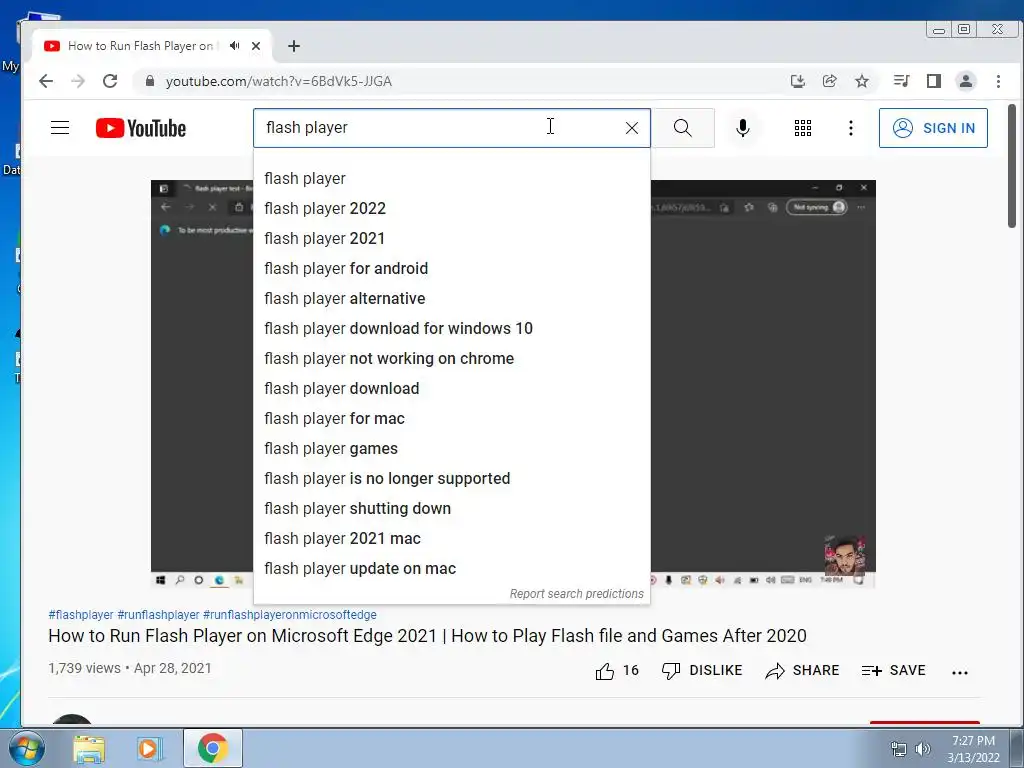Choose 'flash player games' suggestion
1024x768 pixels.
452,449
